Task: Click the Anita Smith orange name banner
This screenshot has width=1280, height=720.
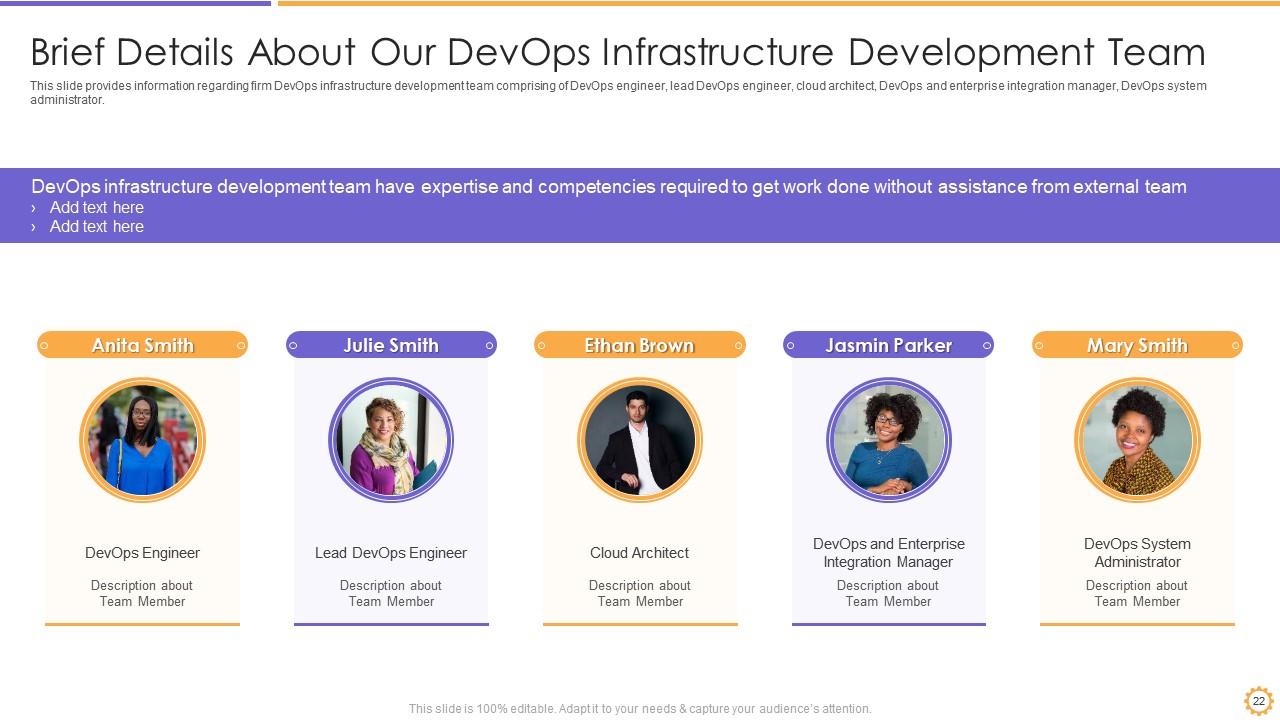Action: pos(142,345)
